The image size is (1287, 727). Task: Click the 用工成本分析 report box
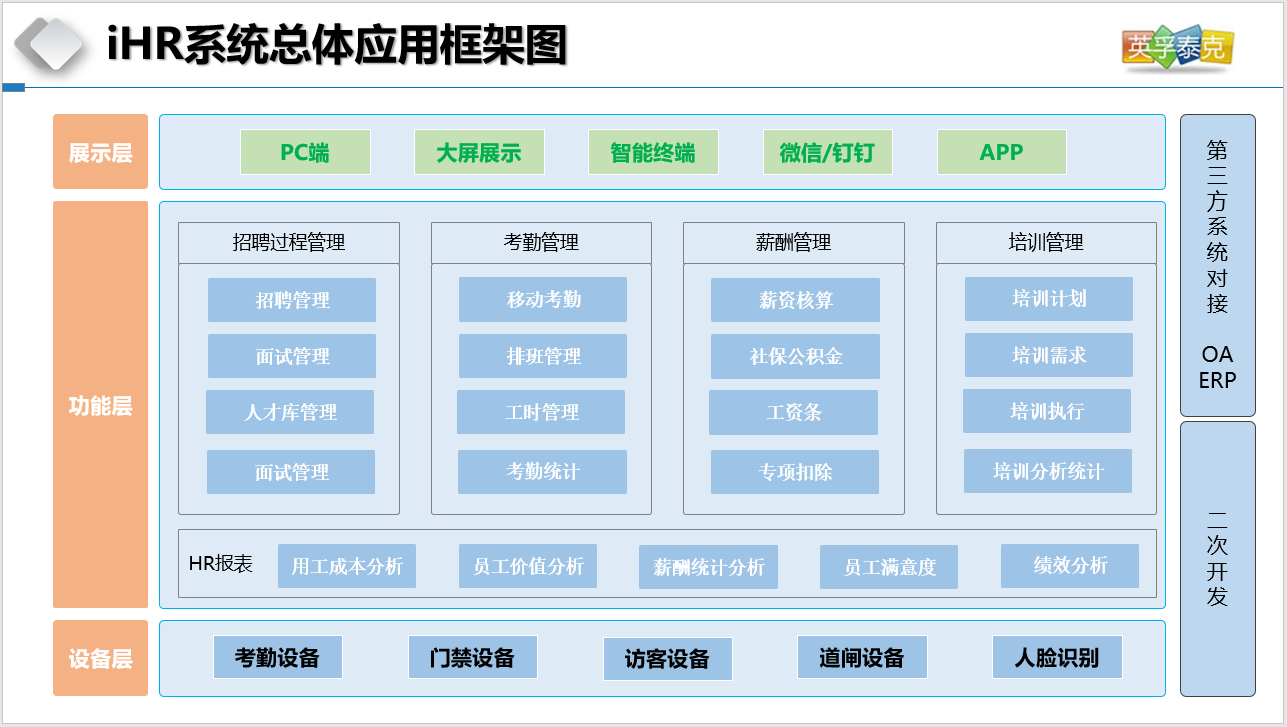pyautogui.click(x=347, y=566)
